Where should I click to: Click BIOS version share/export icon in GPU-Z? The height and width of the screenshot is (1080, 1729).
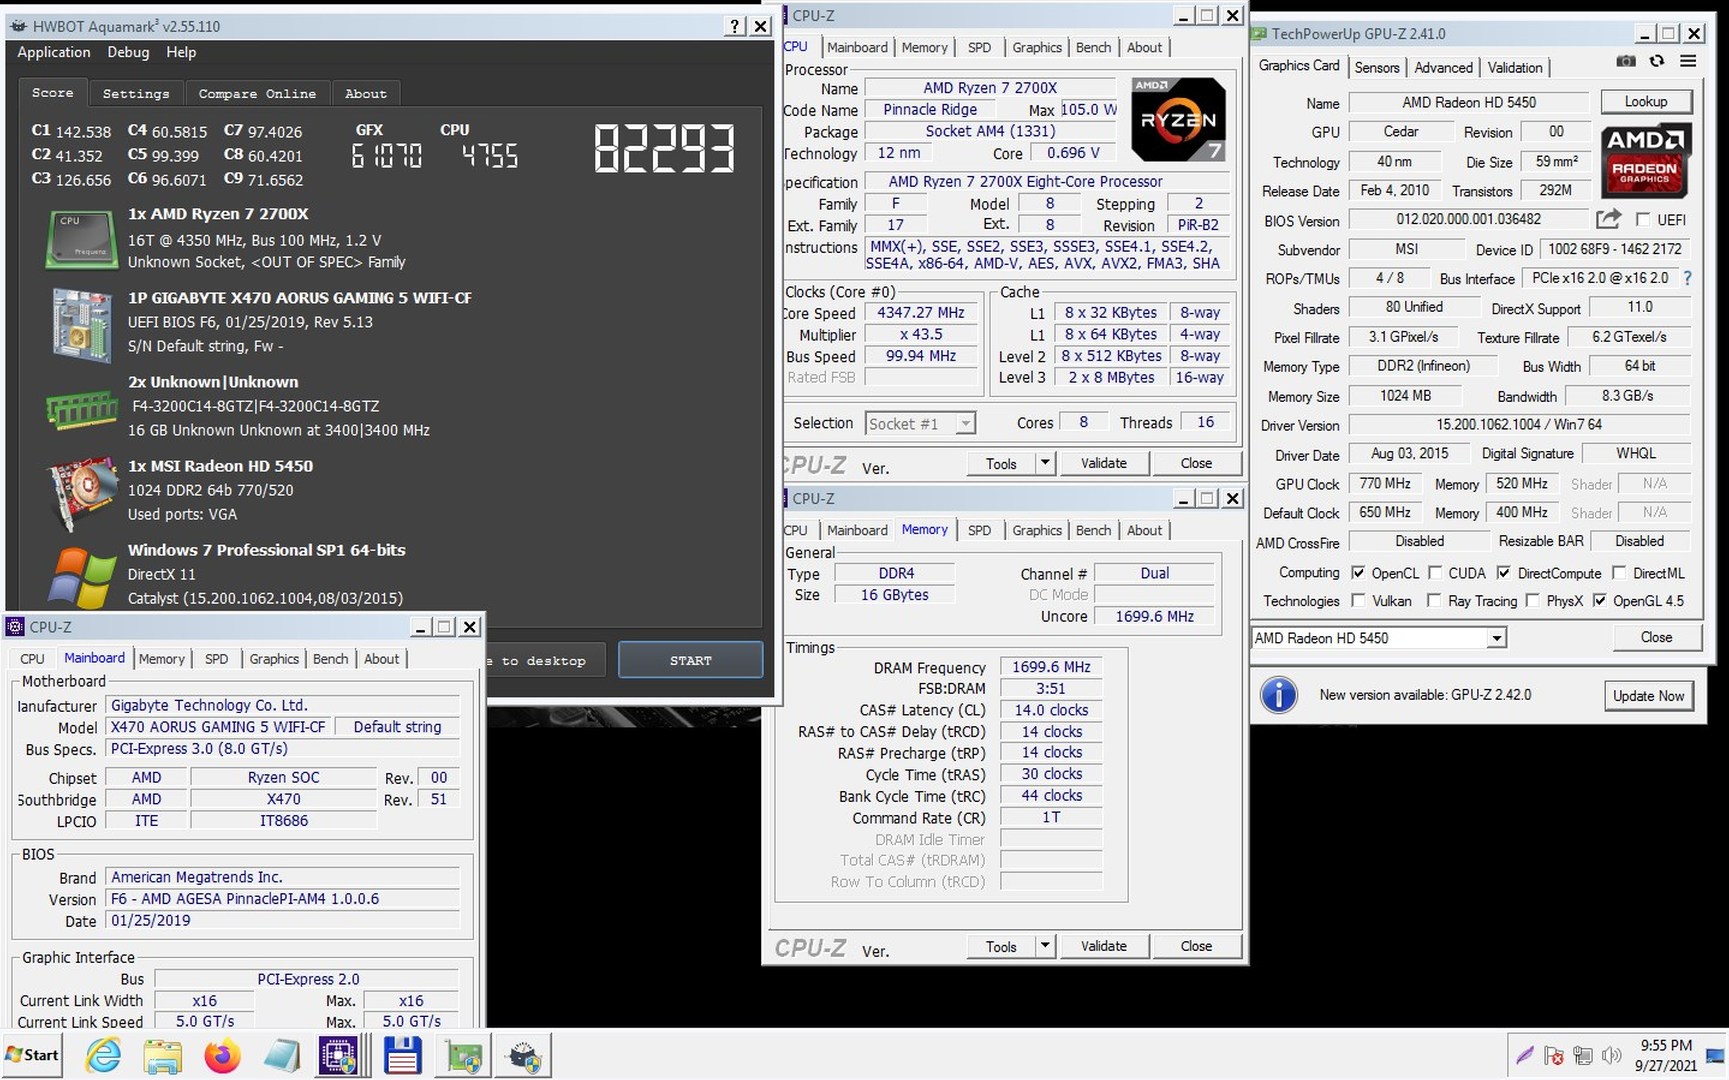1608,219
